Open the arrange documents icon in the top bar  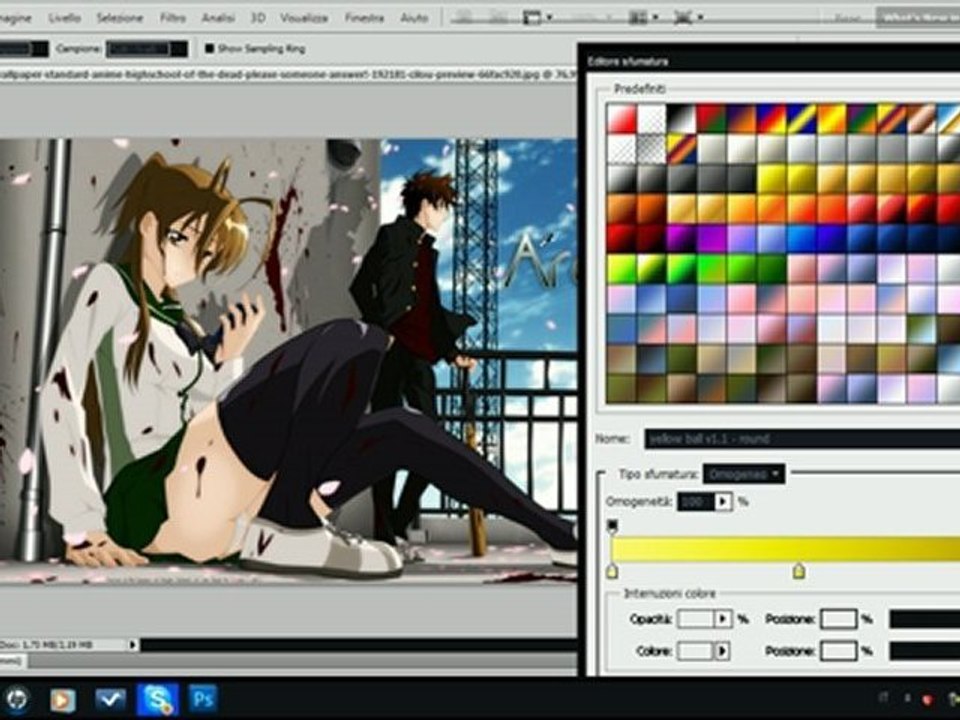(637, 17)
